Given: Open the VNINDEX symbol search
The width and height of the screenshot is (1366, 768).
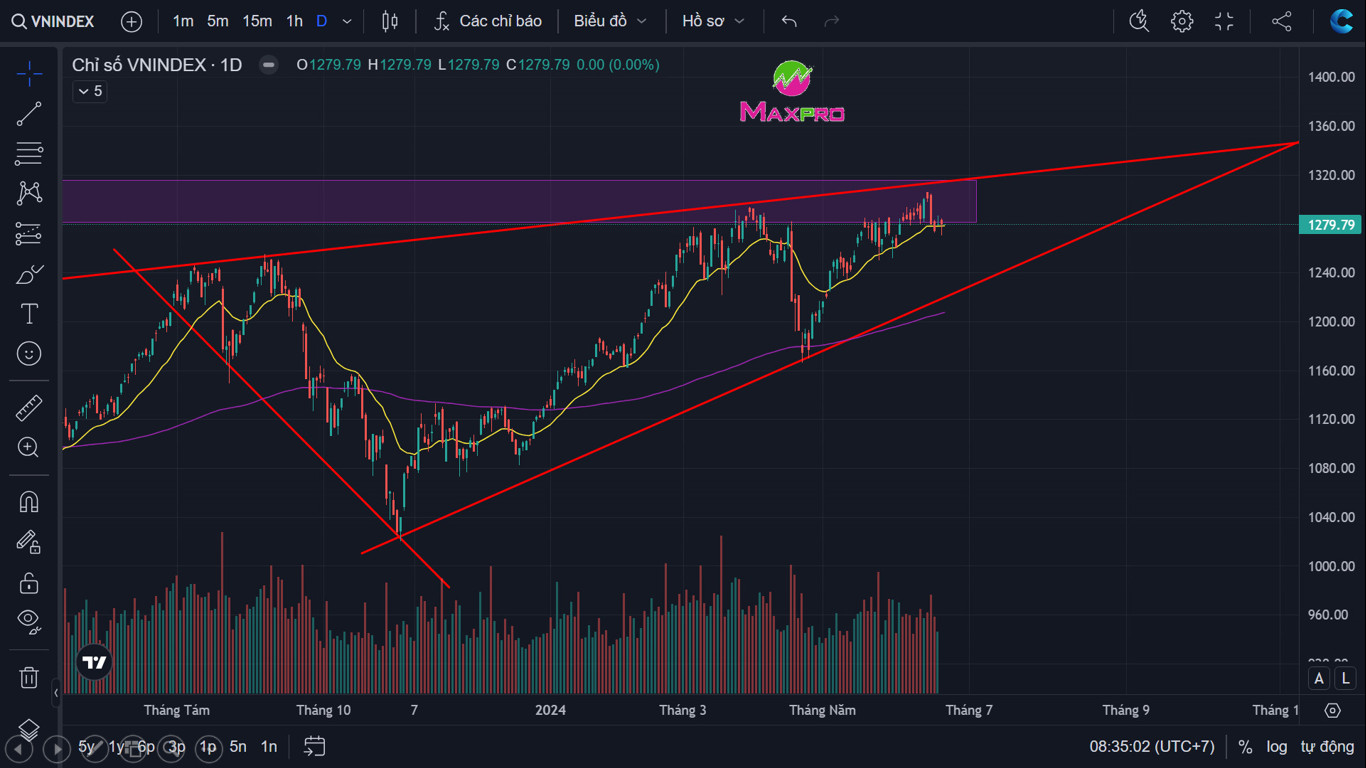Looking at the screenshot, I should (53, 21).
